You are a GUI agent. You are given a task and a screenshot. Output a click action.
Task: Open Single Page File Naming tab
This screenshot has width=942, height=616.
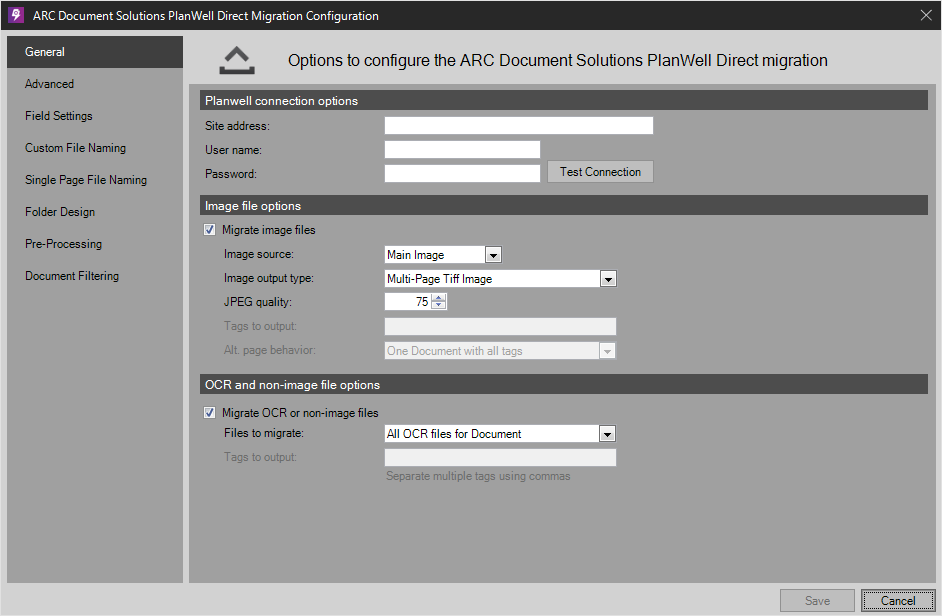(x=95, y=180)
